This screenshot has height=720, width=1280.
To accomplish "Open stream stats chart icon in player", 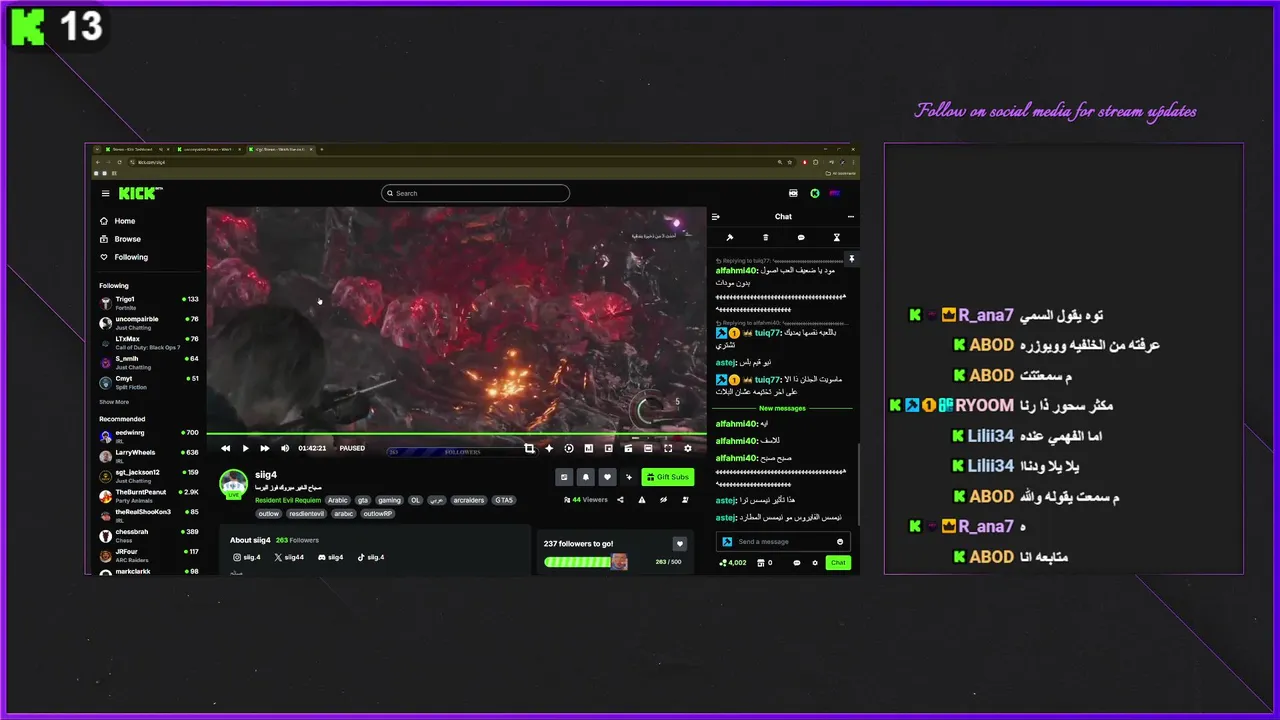I will coord(589,449).
